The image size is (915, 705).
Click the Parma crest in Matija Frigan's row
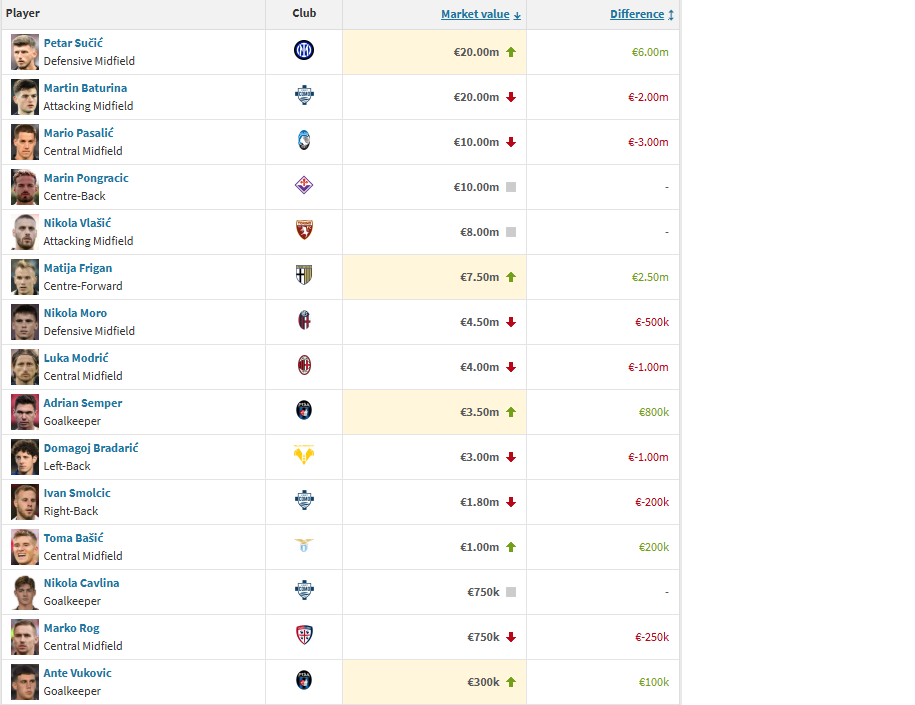pos(304,276)
